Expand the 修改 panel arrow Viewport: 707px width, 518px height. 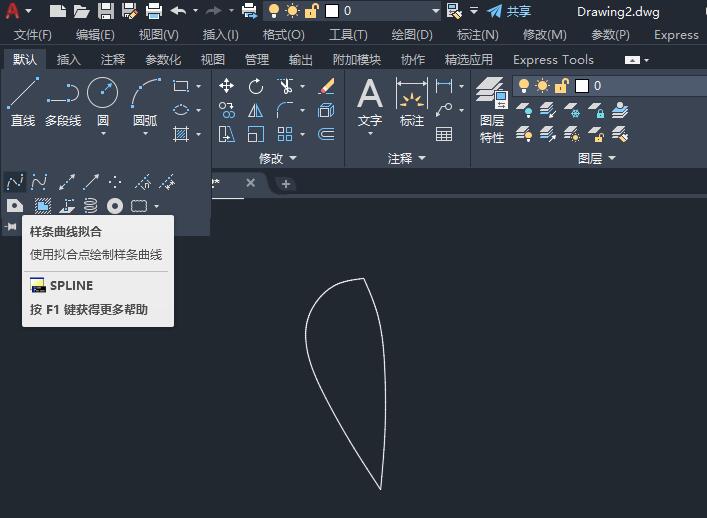pyautogui.click(x=293, y=158)
